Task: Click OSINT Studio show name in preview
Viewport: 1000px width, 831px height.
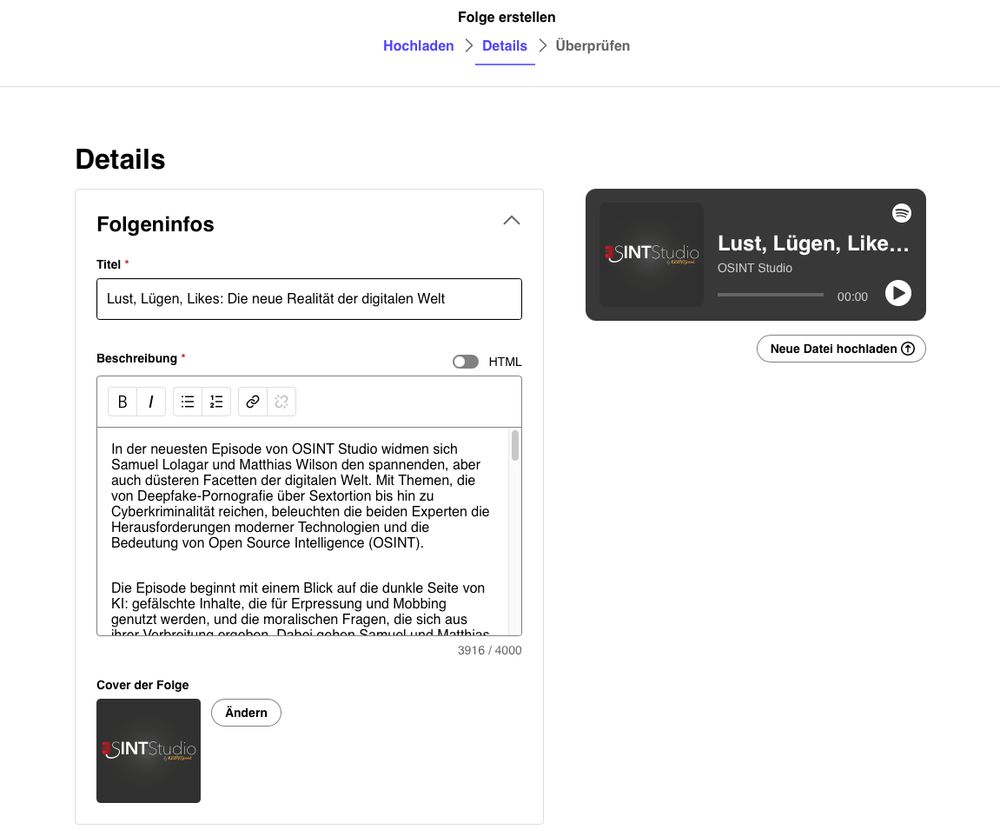Action: point(754,268)
